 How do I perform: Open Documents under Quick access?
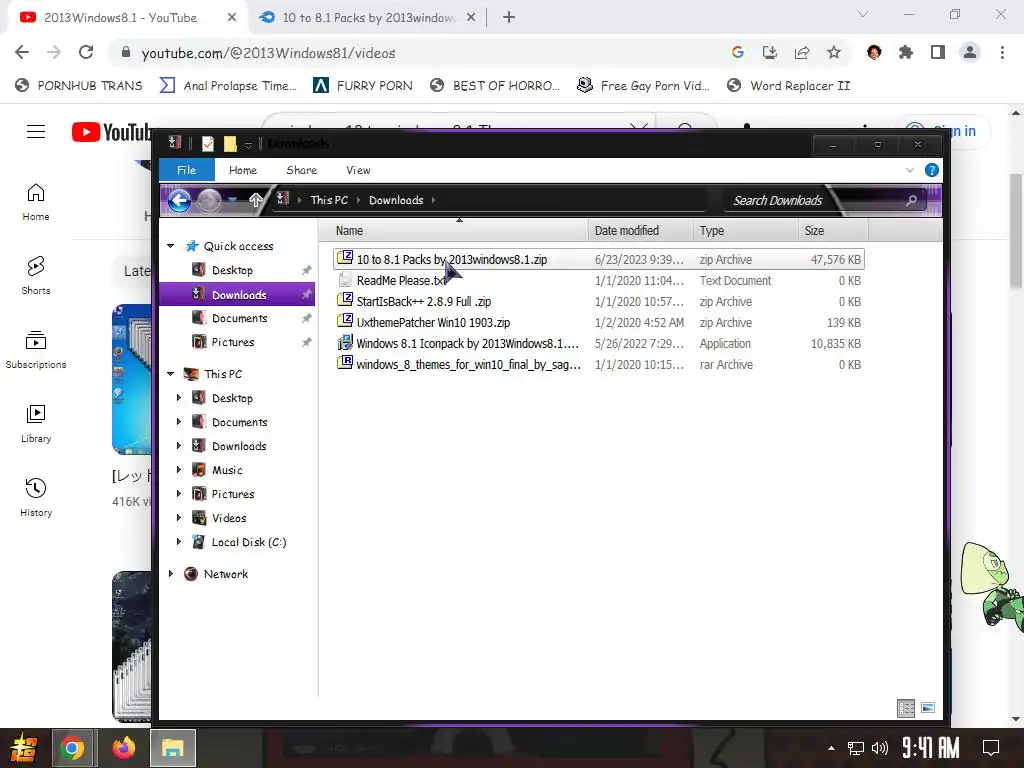pos(239,318)
